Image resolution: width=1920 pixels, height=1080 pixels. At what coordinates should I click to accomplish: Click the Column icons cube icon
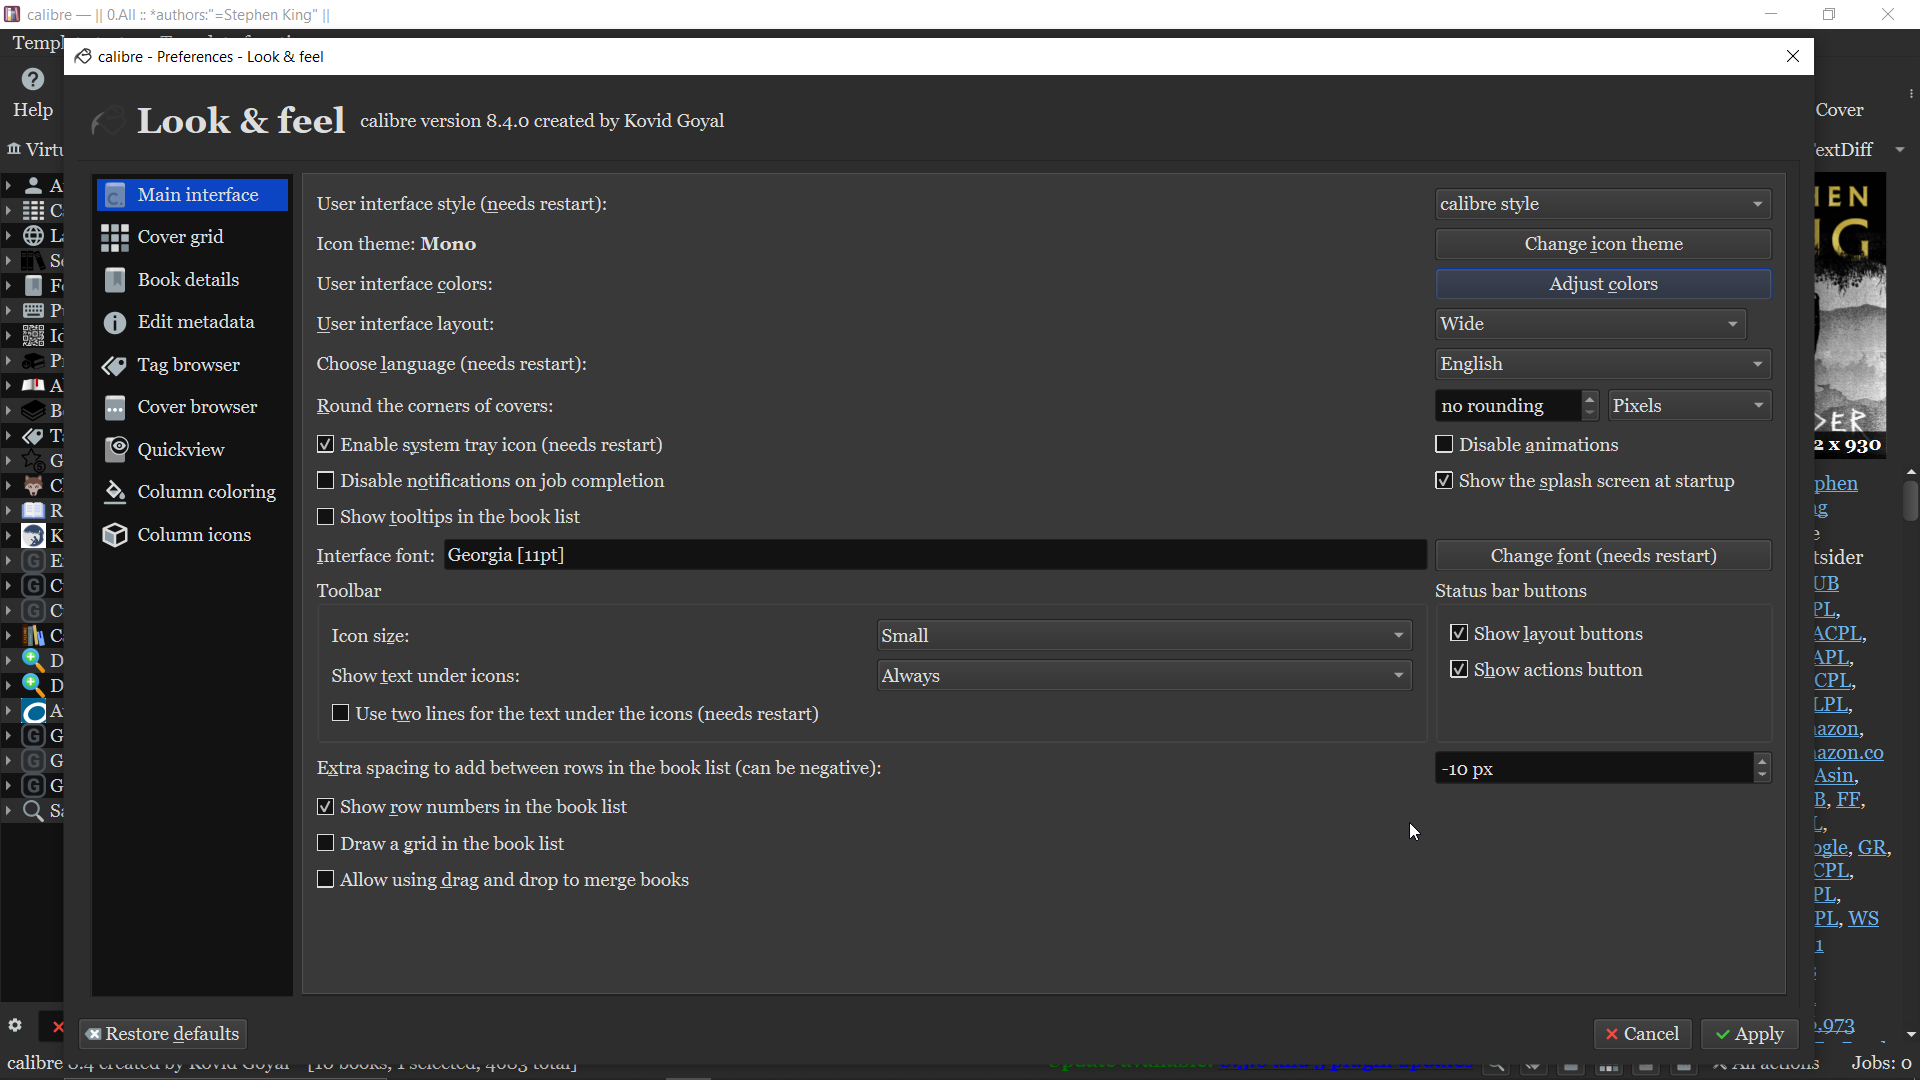click(115, 535)
